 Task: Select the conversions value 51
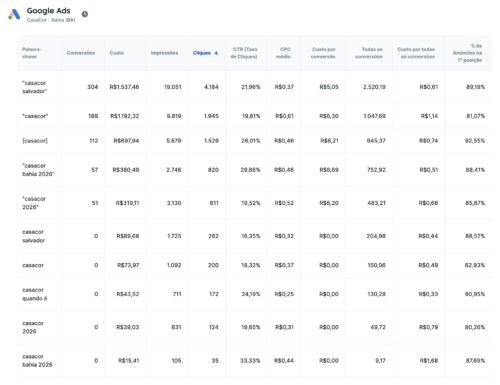click(95, 203)
